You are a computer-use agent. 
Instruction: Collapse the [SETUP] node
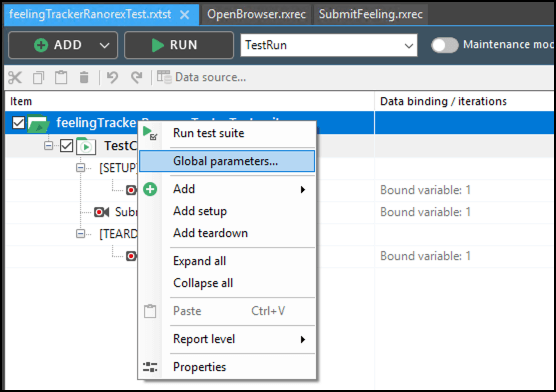(x=80, y=167)
